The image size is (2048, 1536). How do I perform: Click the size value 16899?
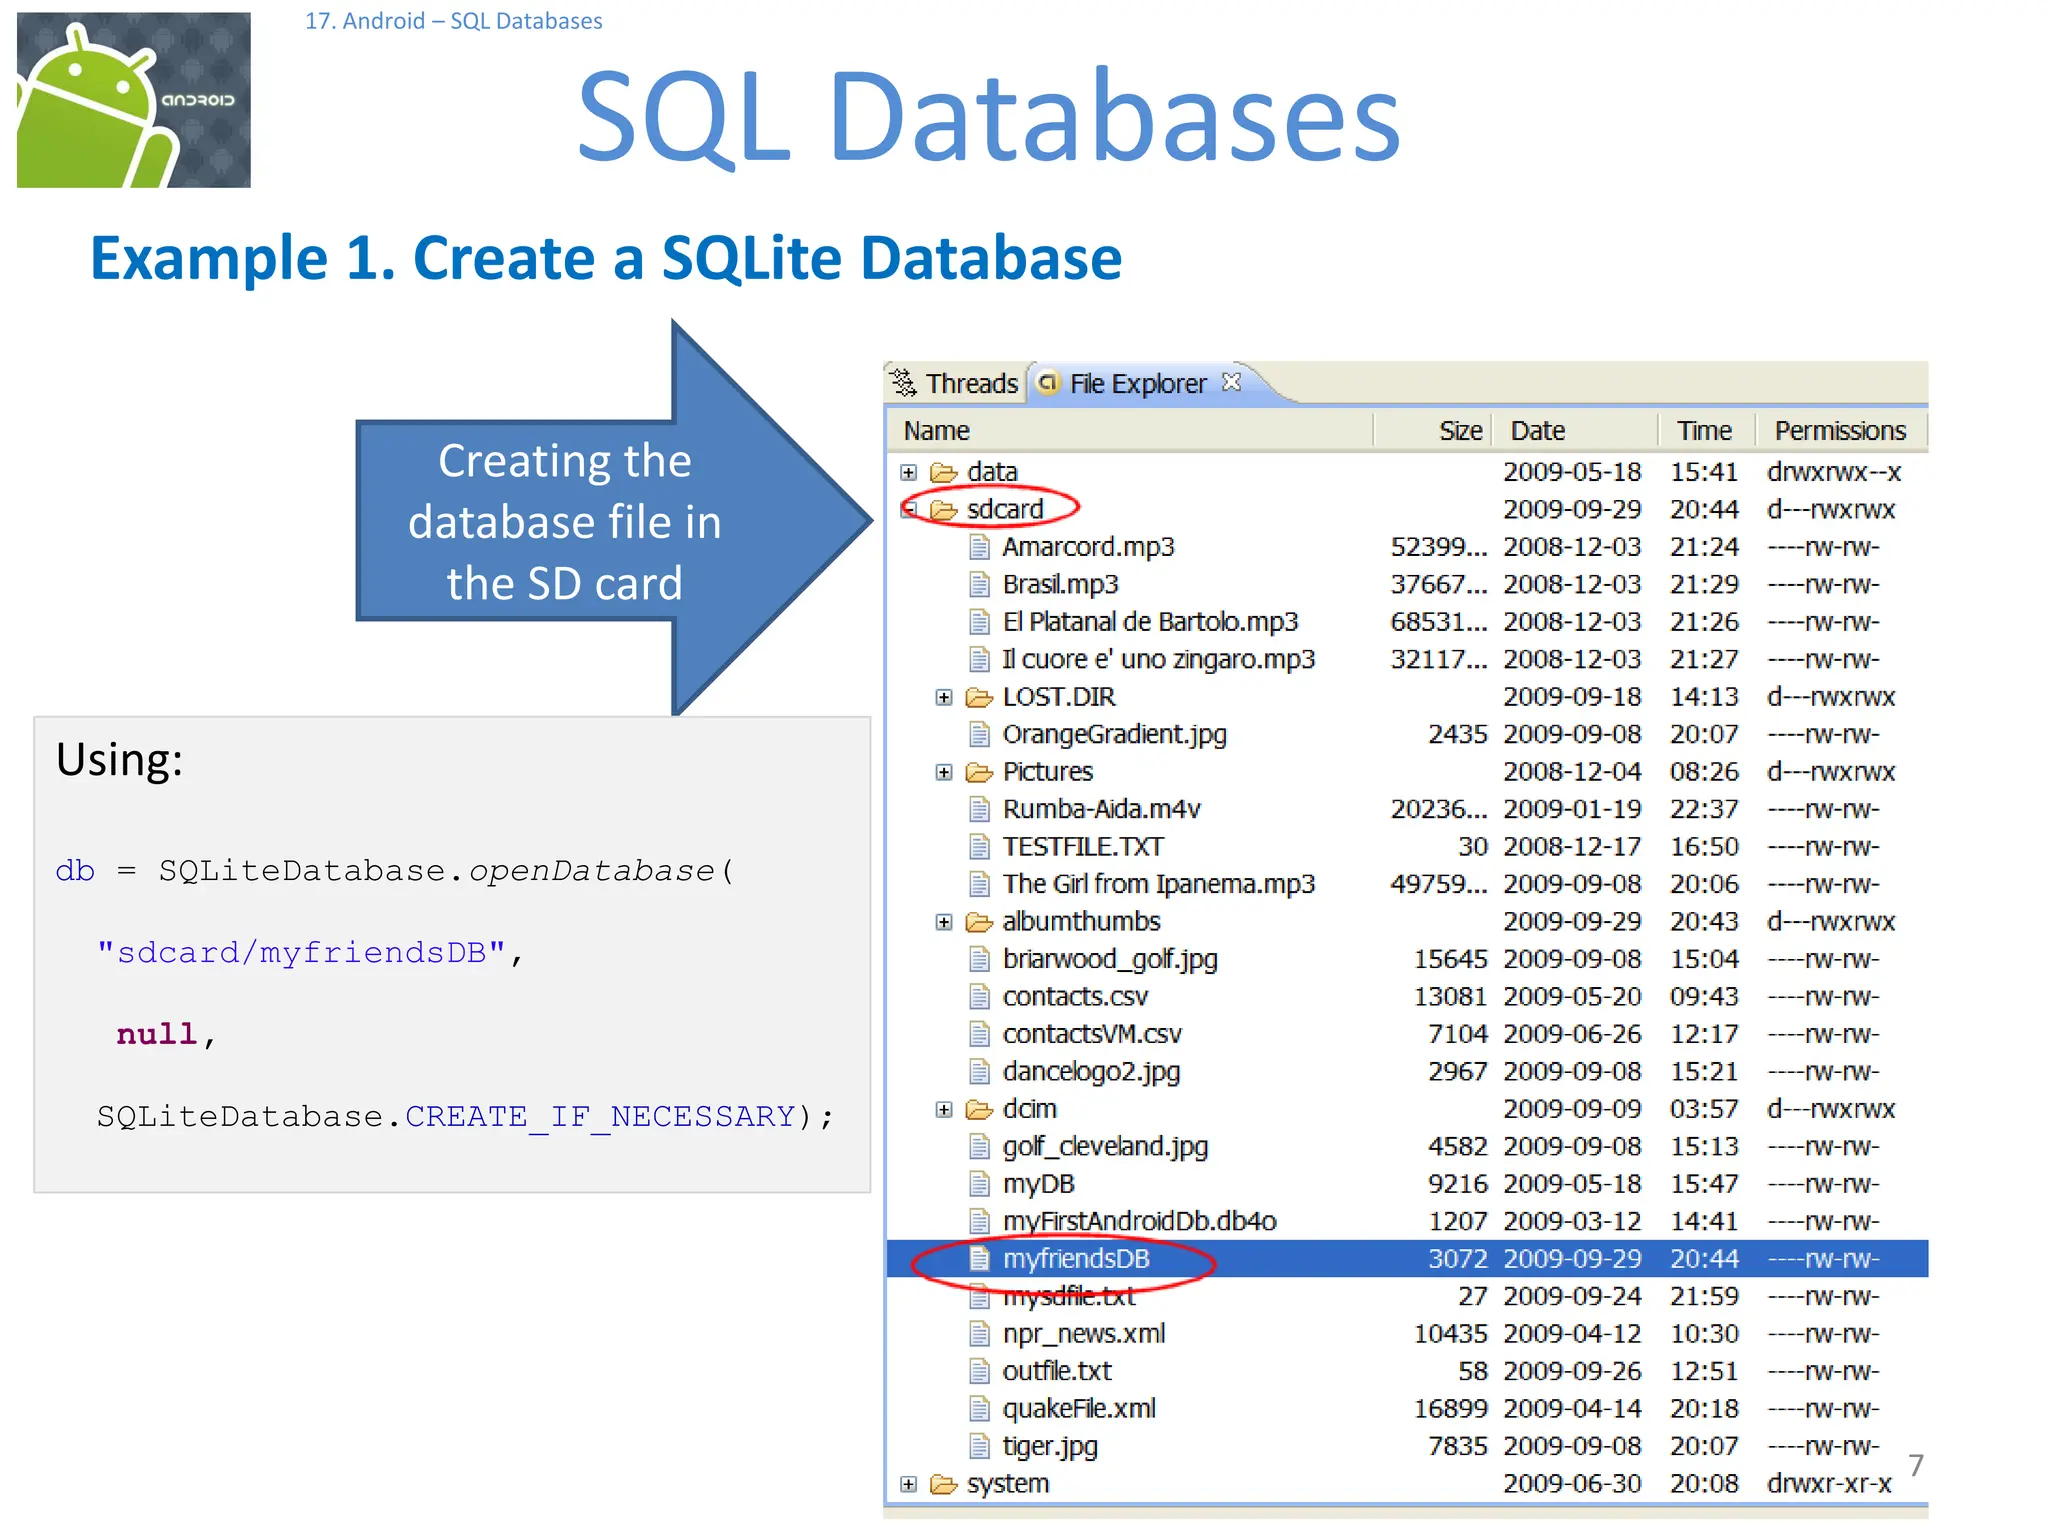point(1450,1409)
